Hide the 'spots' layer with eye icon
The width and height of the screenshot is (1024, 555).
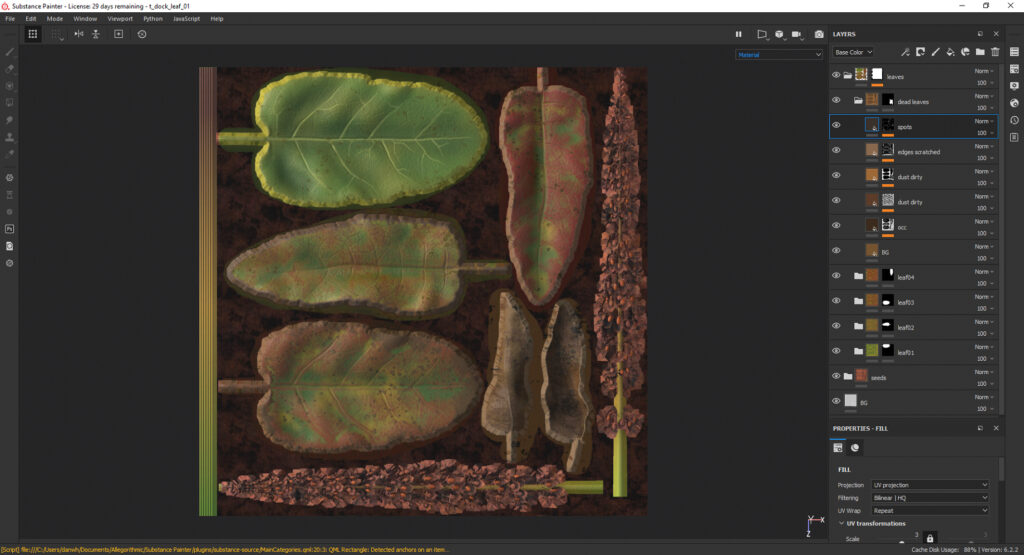(x=836, y=126)
